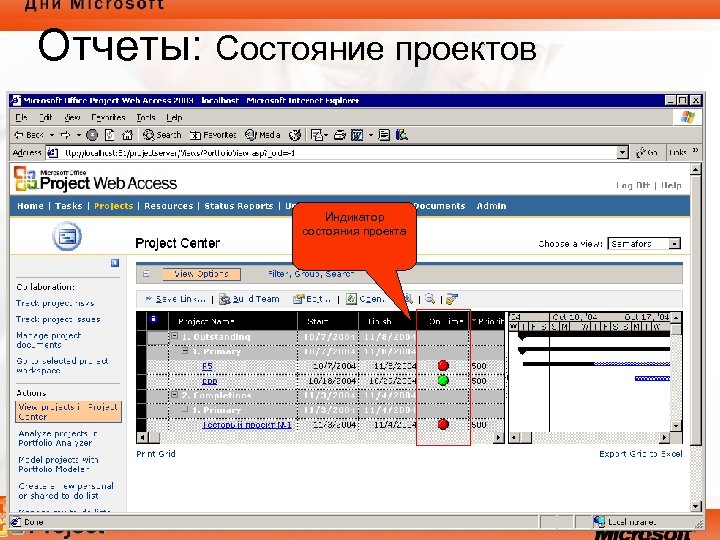Click the Project Center round icon
The image size is (720, 540).
(x=67, y=236)
